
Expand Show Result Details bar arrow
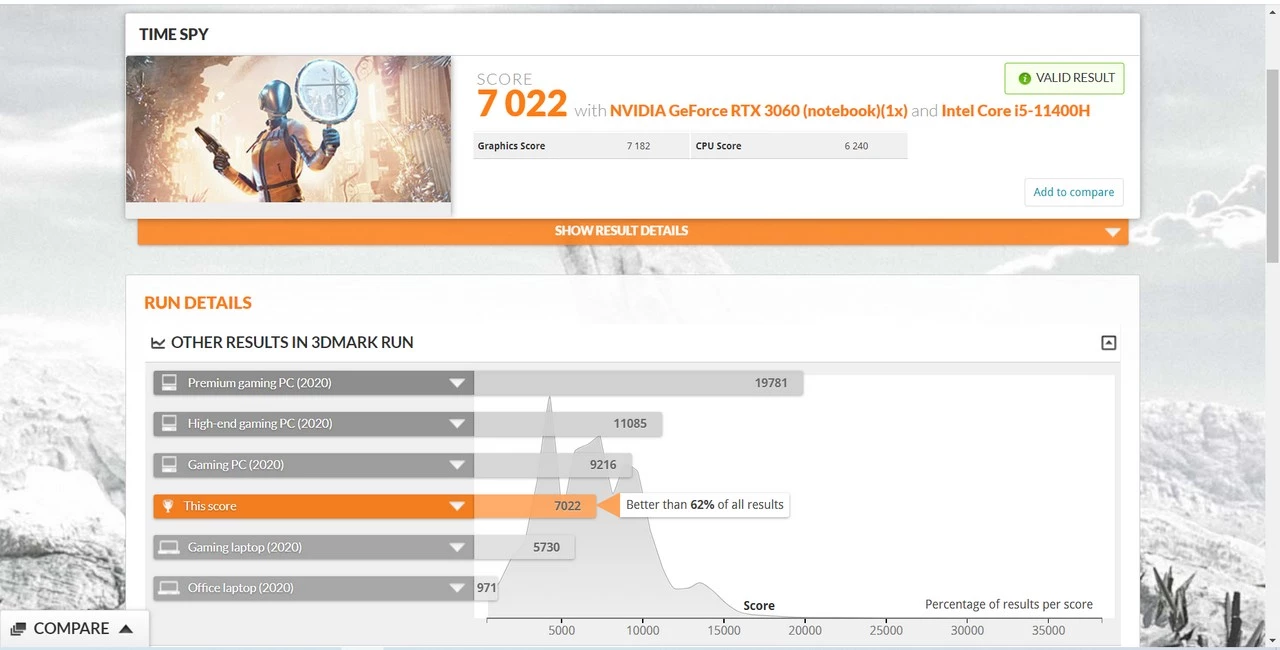pos(1112,232)
